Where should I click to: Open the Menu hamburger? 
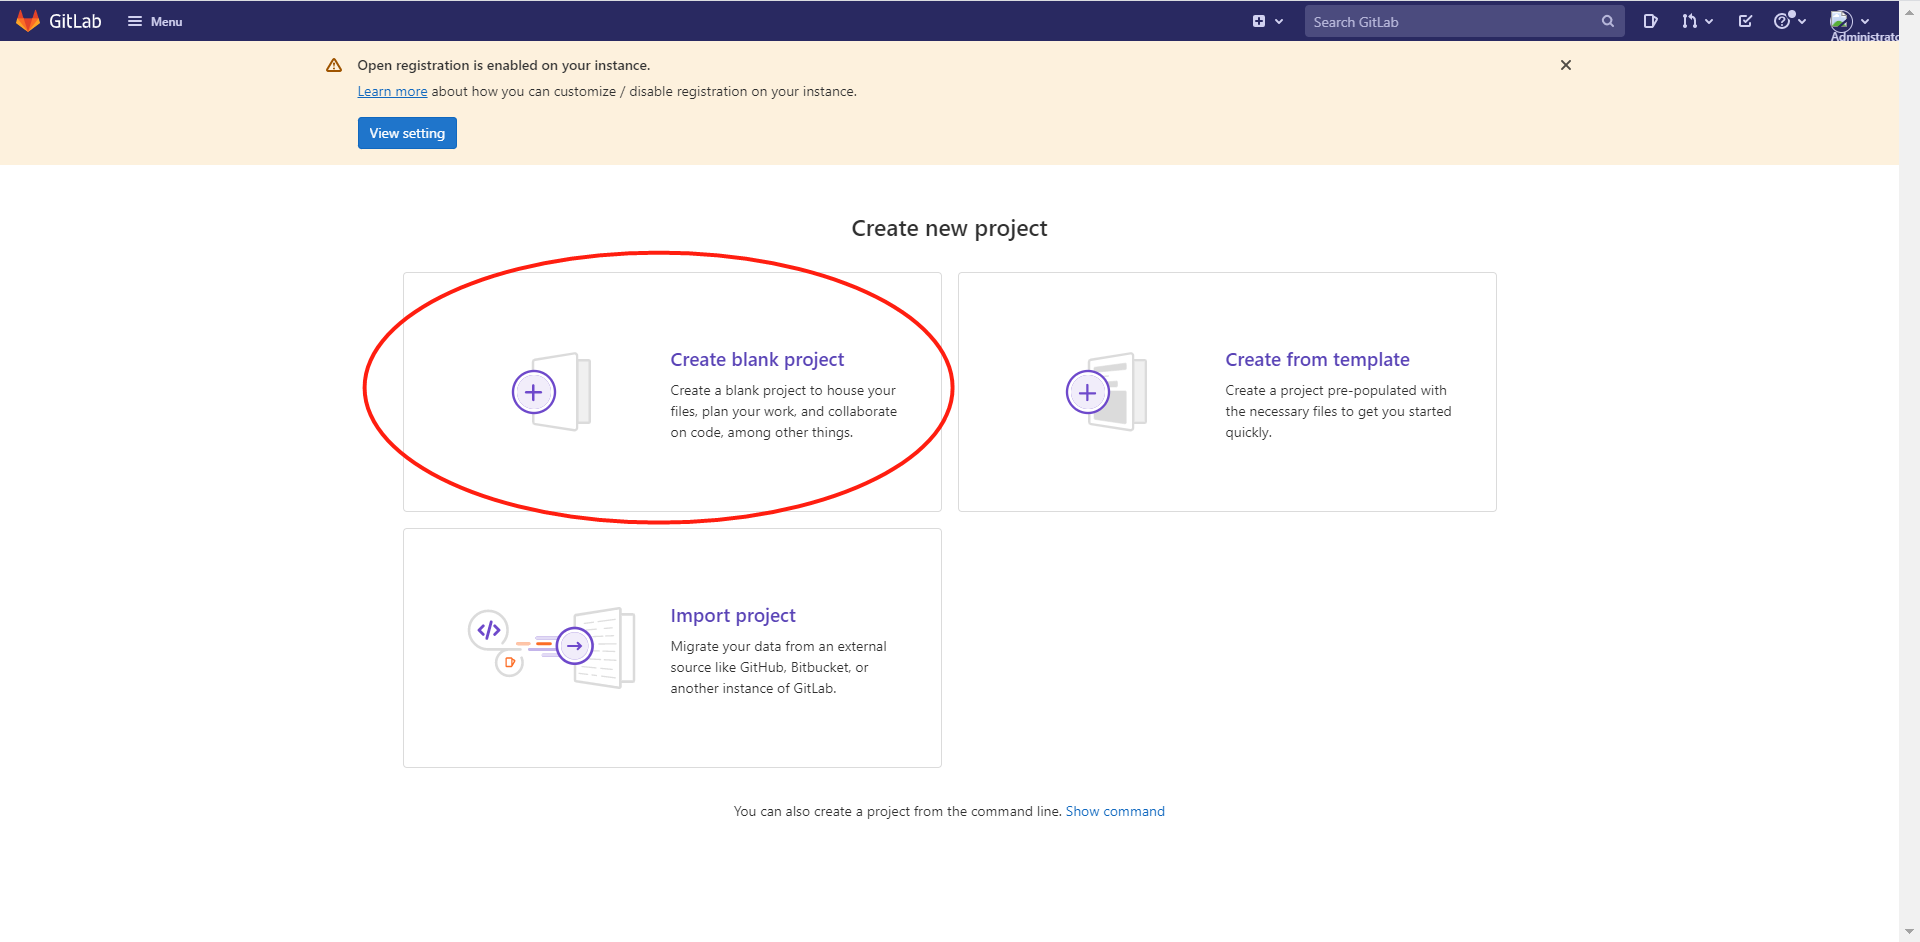155,21
